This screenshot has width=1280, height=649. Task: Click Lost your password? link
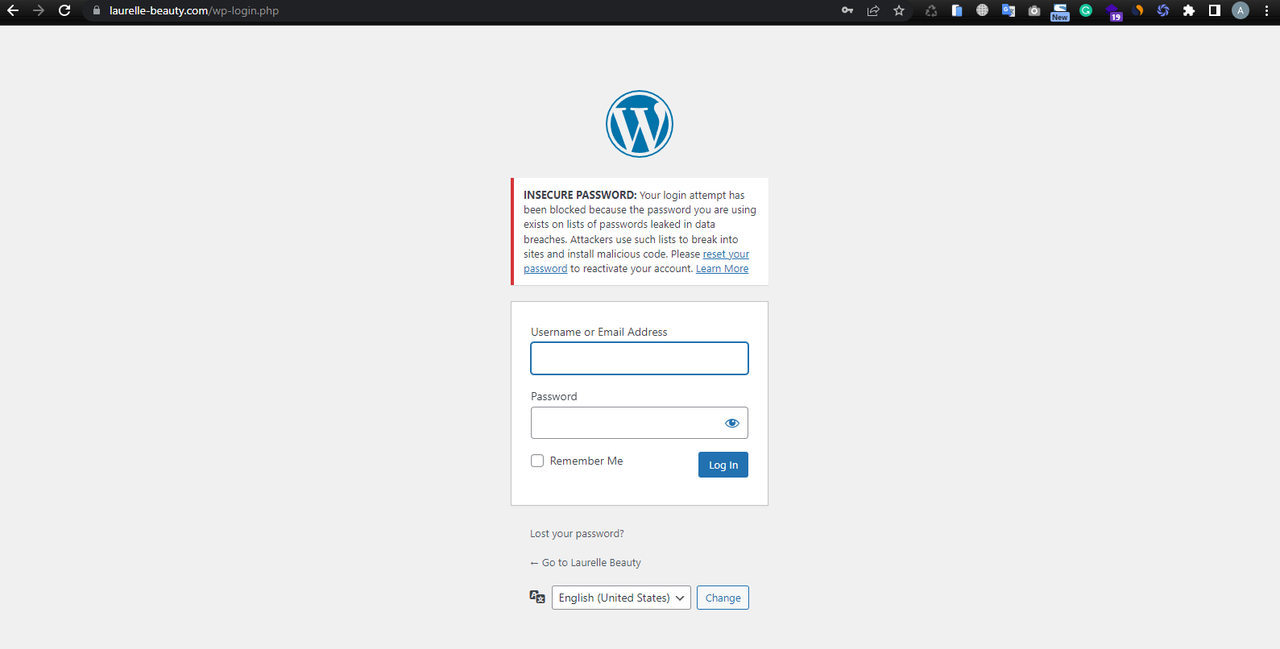tap(577, 534)
